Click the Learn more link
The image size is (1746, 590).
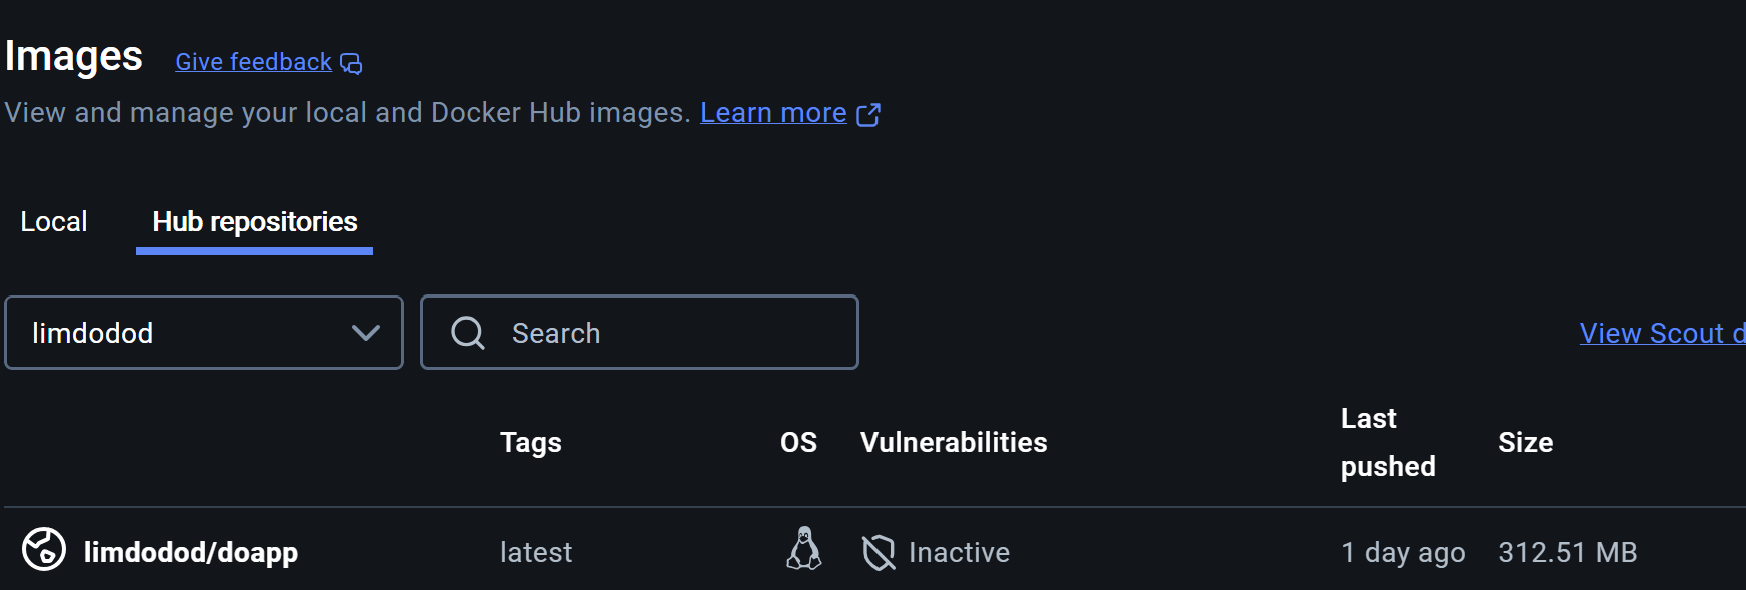coord(772,113)
